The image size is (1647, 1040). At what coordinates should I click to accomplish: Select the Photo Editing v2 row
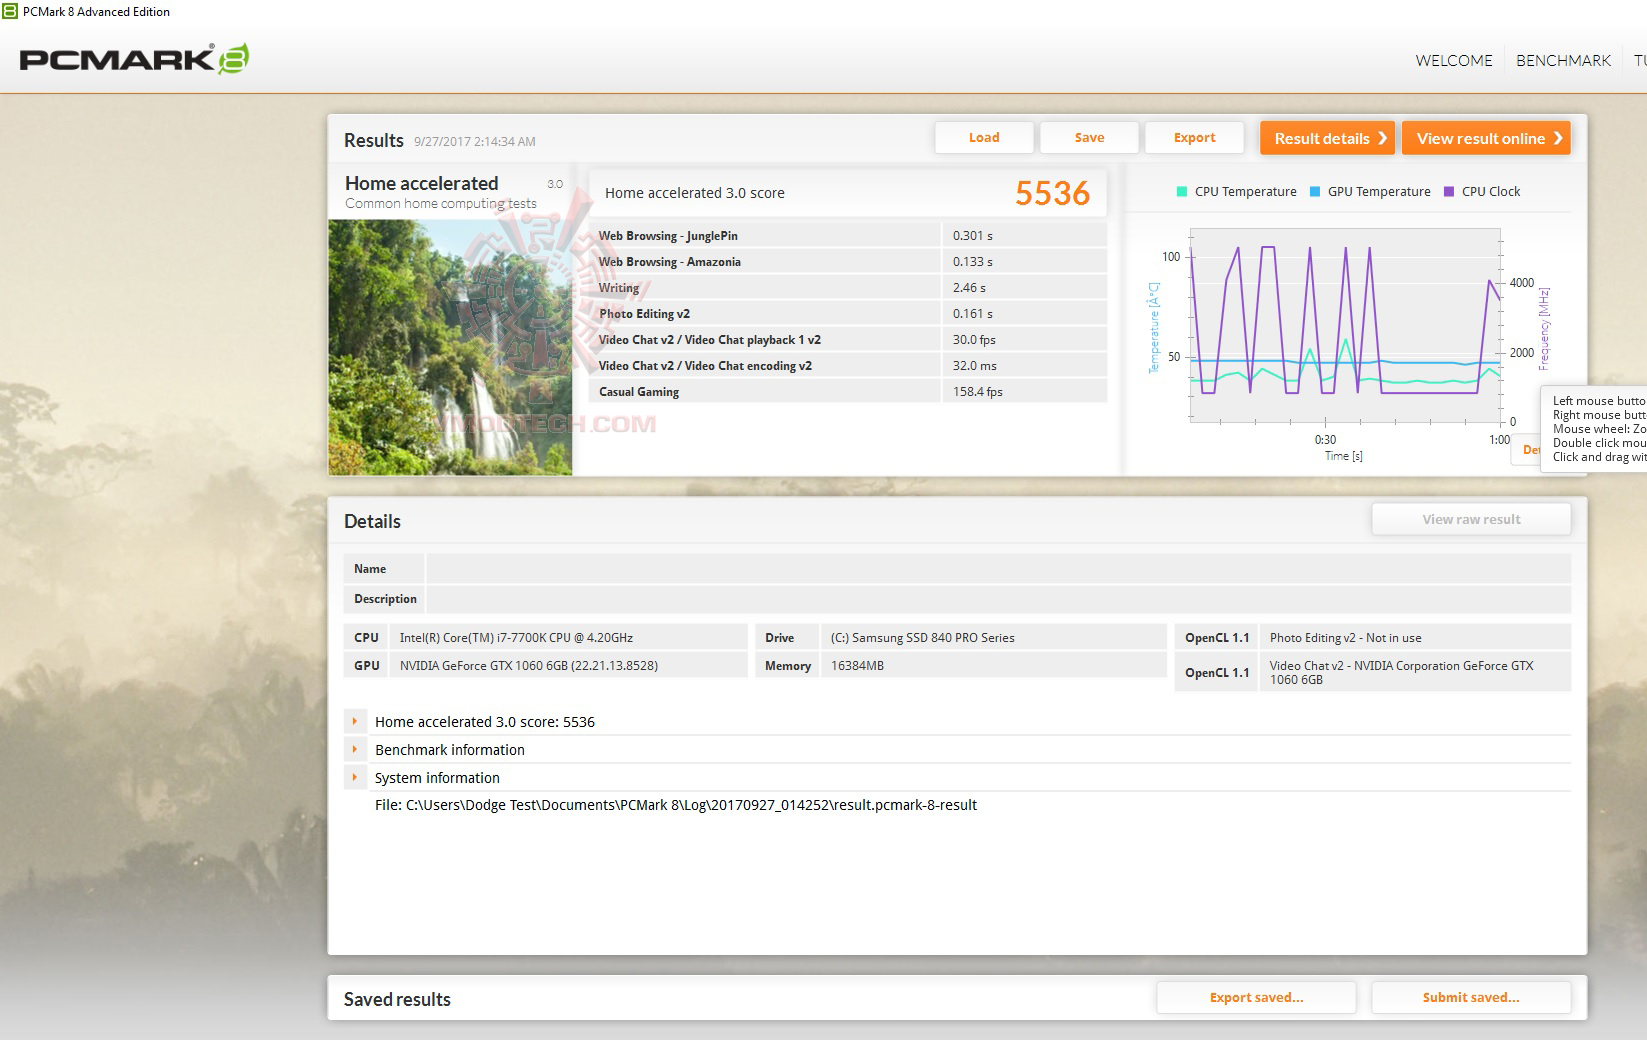[848, 313]
